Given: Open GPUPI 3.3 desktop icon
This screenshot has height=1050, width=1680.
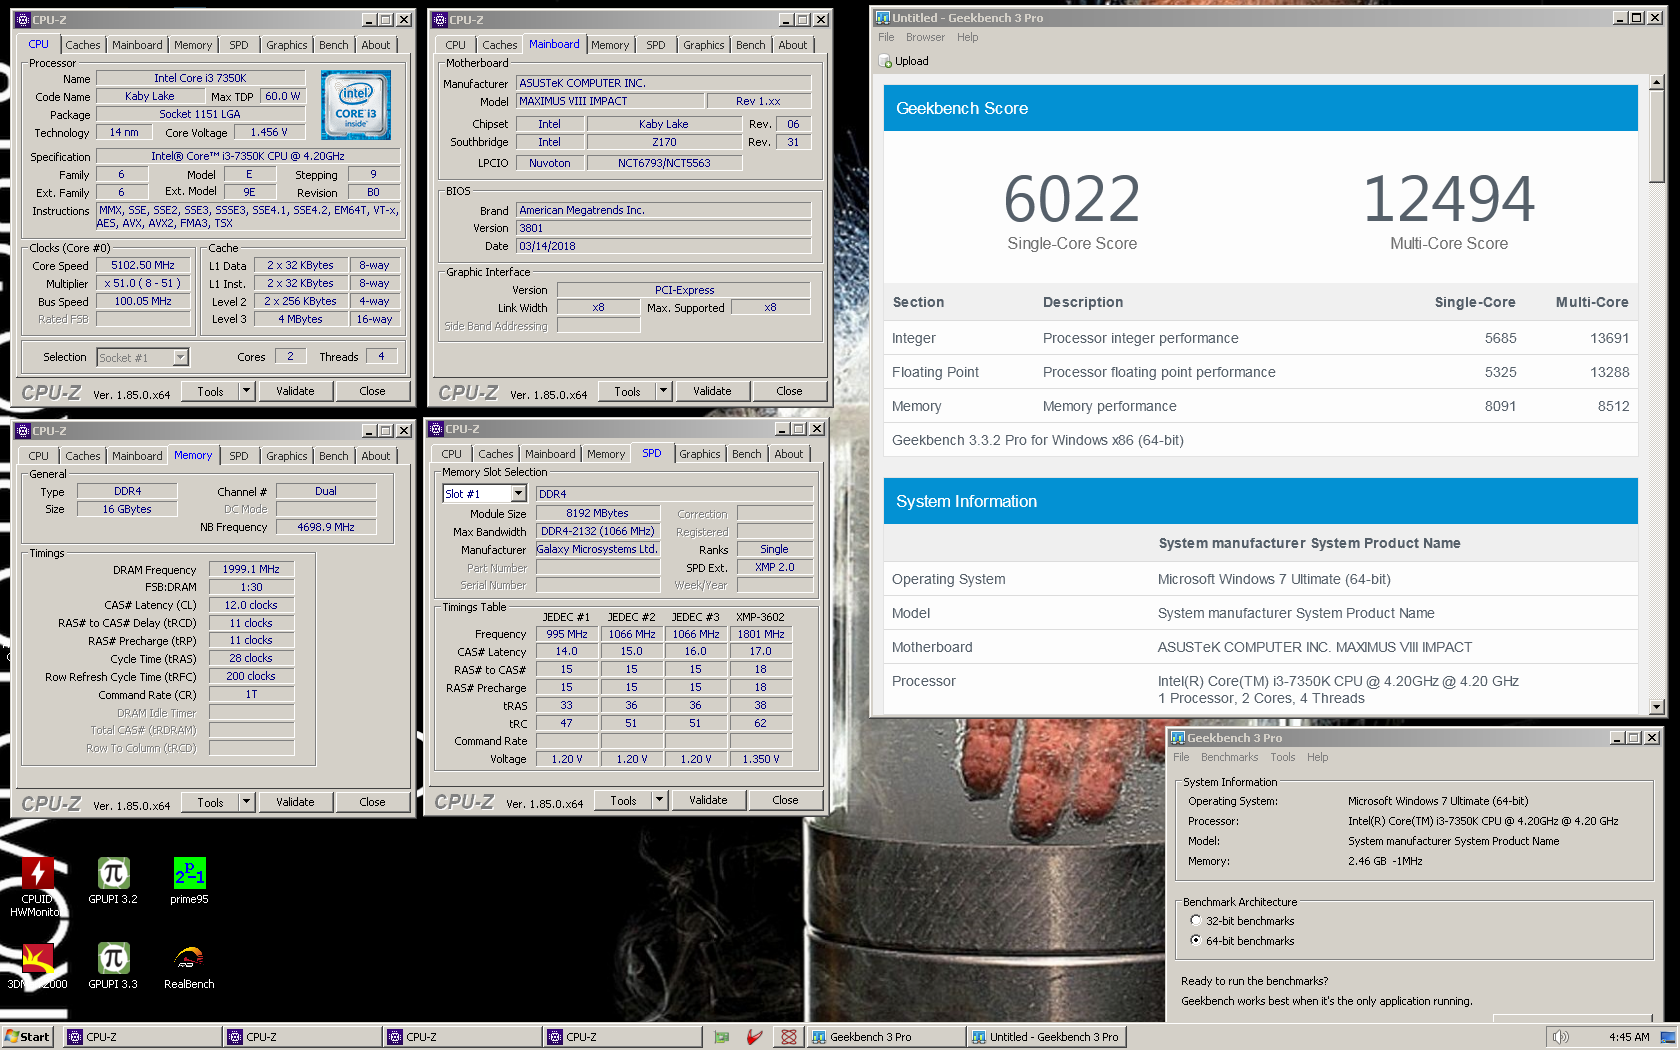Looking at the screenshot, I should [113, 966].
